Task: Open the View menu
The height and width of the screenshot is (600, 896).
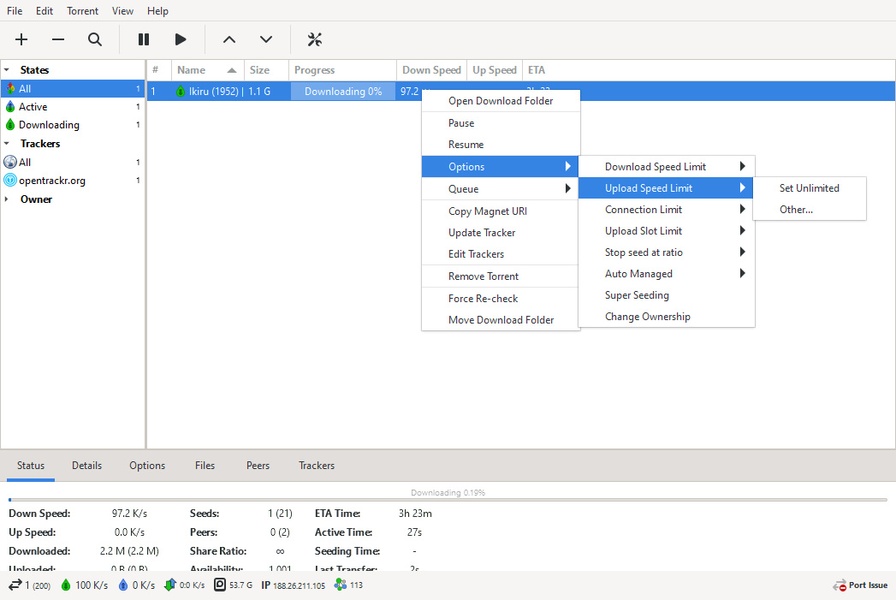Action: click(x=122, y=11)
